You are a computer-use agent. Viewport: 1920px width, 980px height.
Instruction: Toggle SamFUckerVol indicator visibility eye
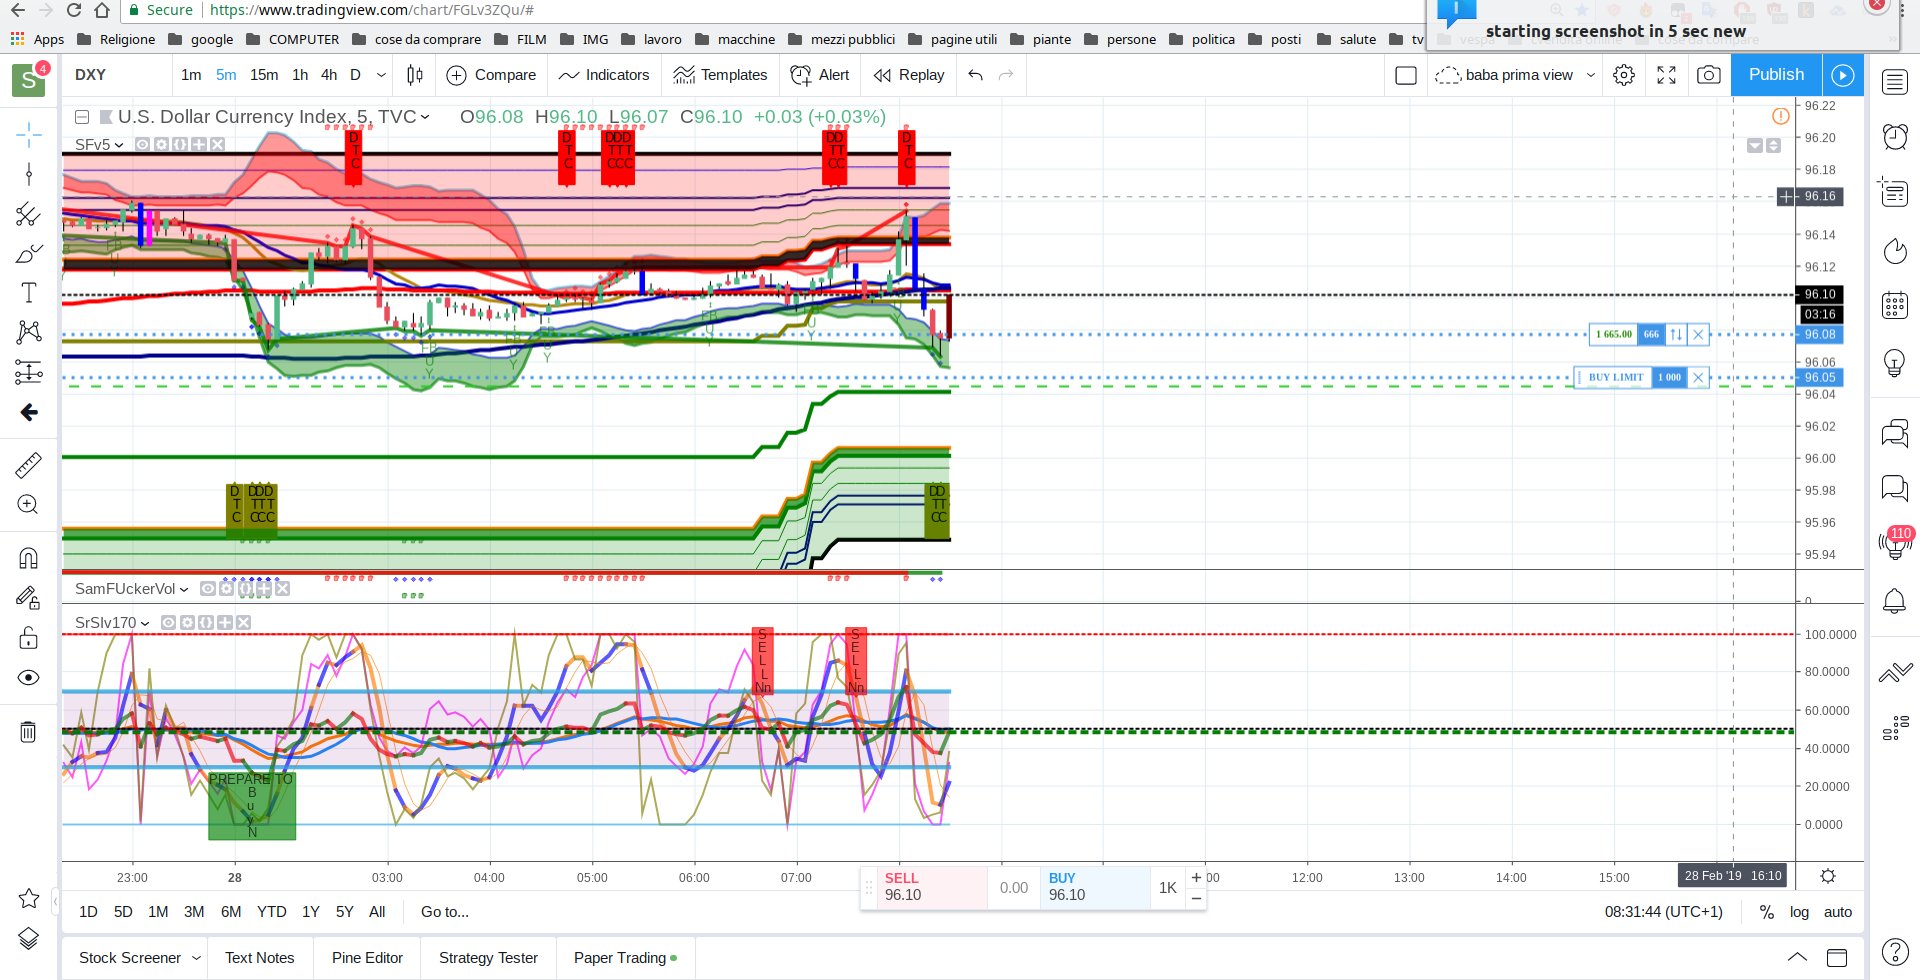click(x=207, y=589)
